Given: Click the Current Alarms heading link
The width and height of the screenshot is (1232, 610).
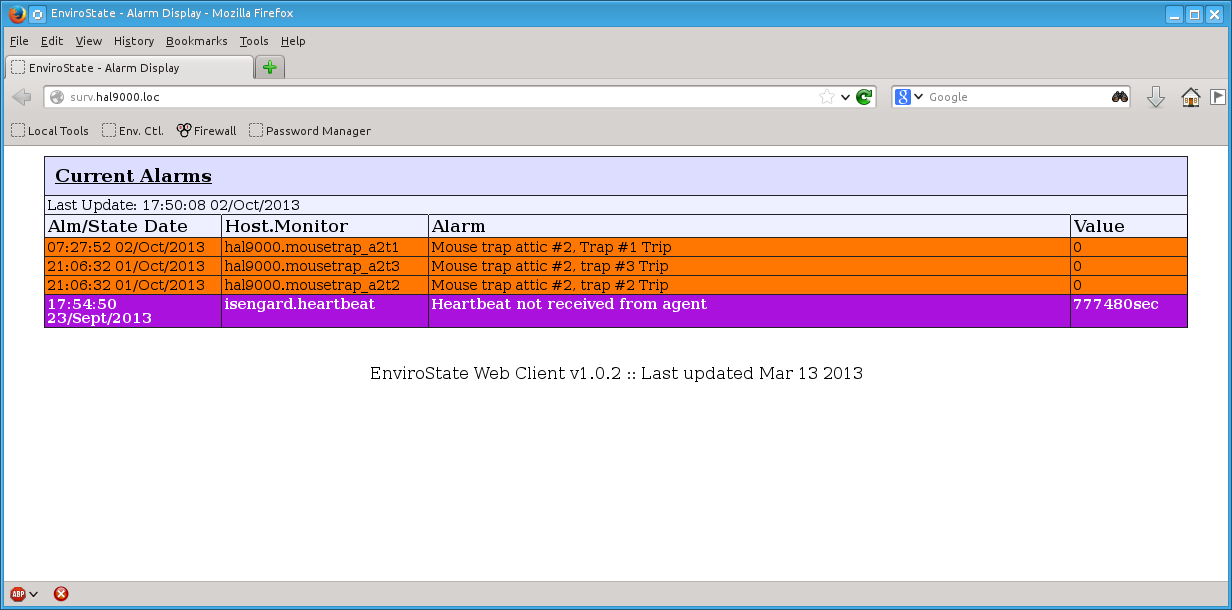Looking at the screenshot, I should point(133,176).
